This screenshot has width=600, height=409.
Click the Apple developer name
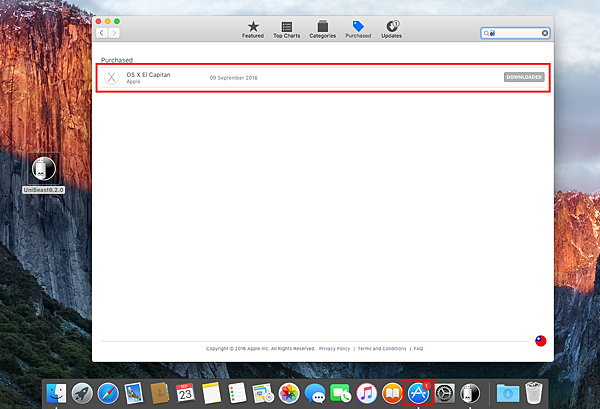point(134,82)
